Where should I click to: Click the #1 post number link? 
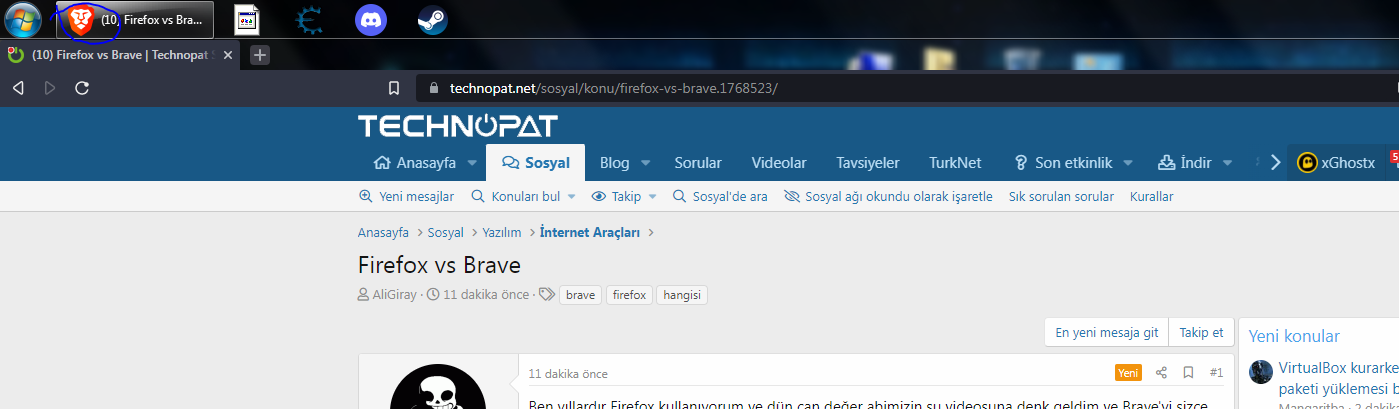click(x=1216, y=373)
